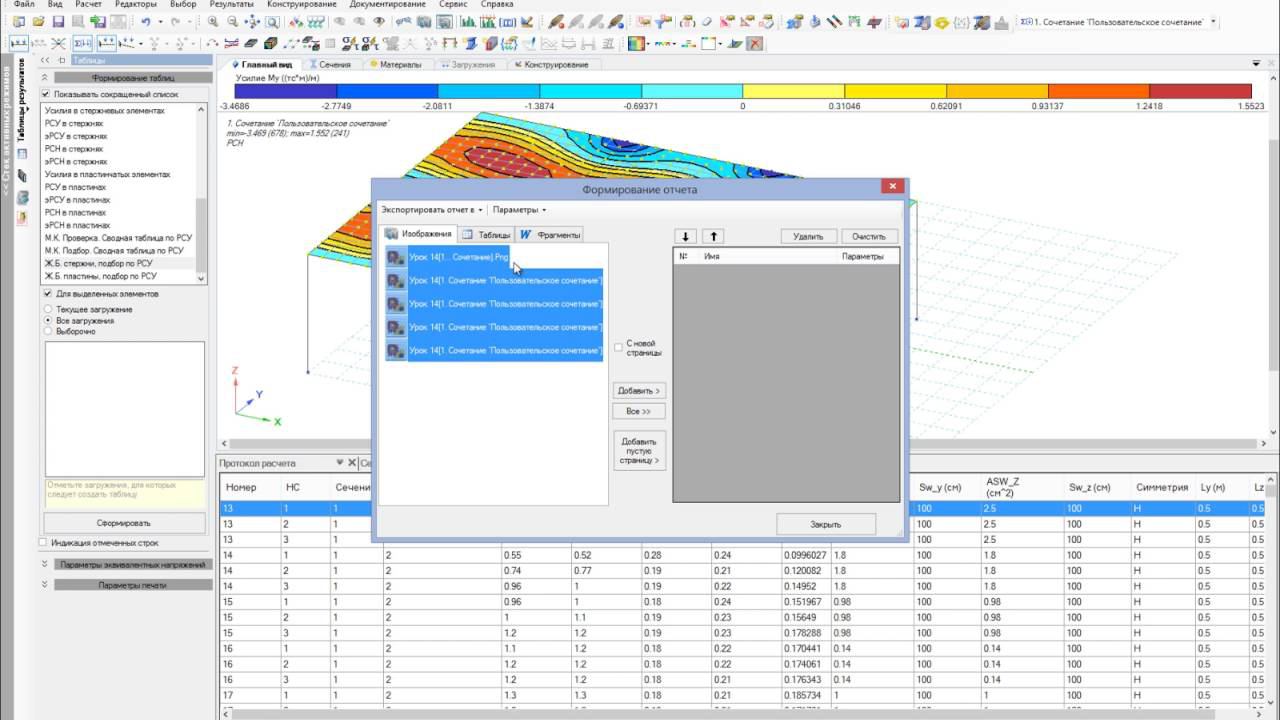The image size is (1280, 720).
Task: Open the 'Документирование' menu
Action: pyautogui.click(x=389, y=5)
